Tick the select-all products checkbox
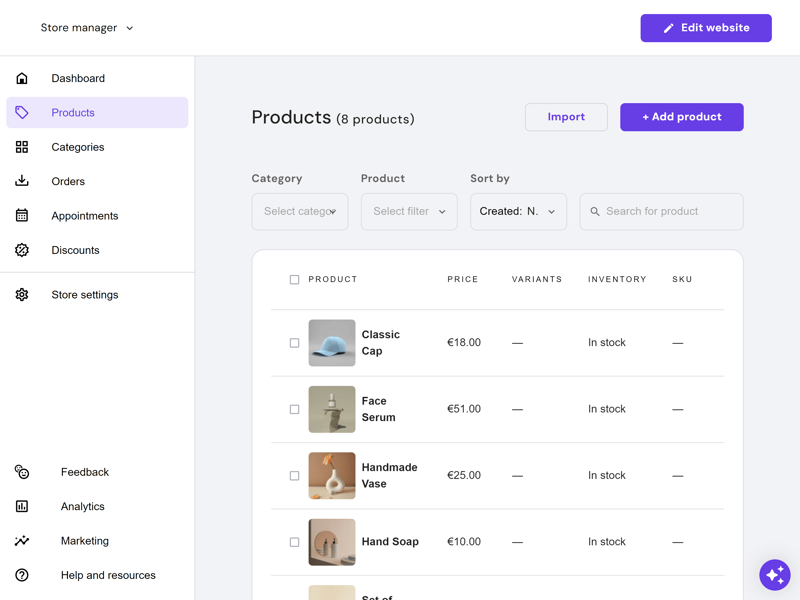 (294, 280)
